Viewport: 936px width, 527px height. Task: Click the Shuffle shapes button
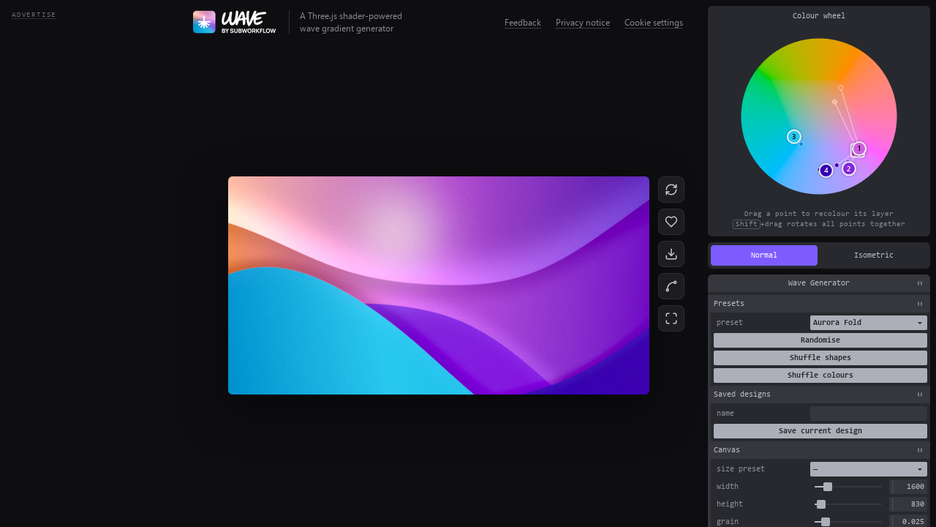coord(820,358)
